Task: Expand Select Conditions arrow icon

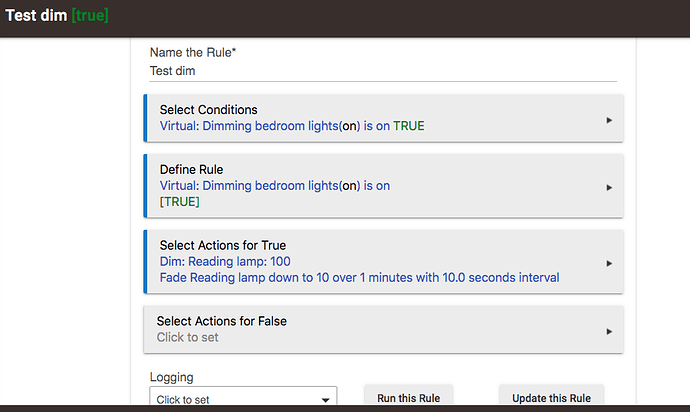Action: click(x=609, y=120)
